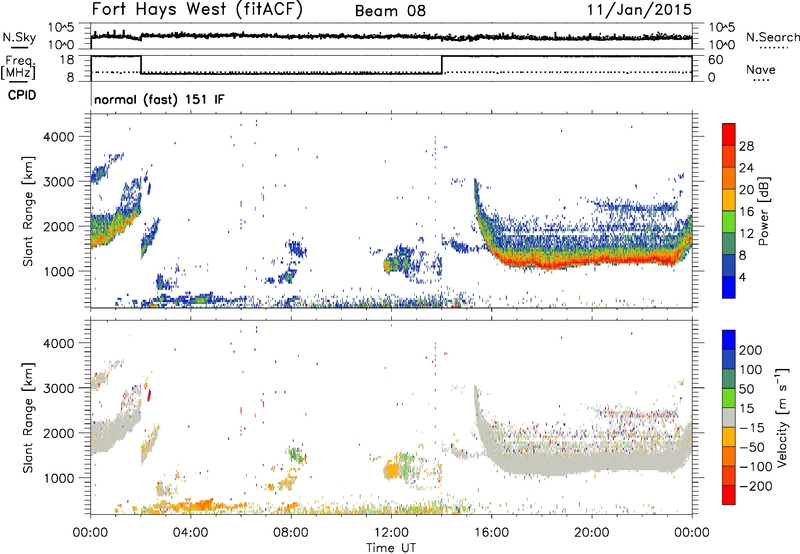Select the yellow-orange 16–20 segment of the power color bar
Viewport: 800px width, 554px height.
click(729, 200)
